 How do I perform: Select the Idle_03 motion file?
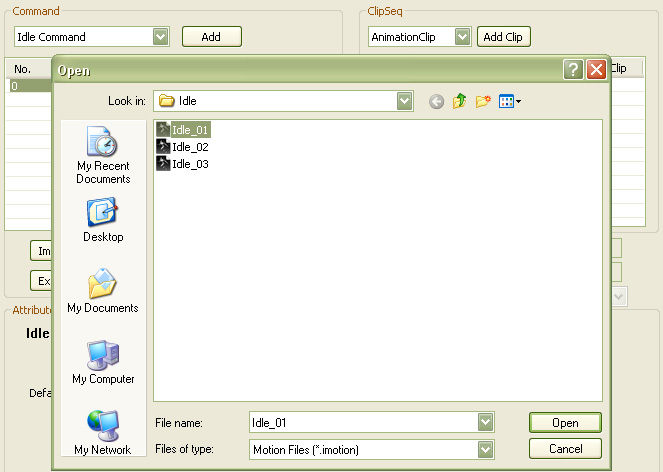pos(189,164)
